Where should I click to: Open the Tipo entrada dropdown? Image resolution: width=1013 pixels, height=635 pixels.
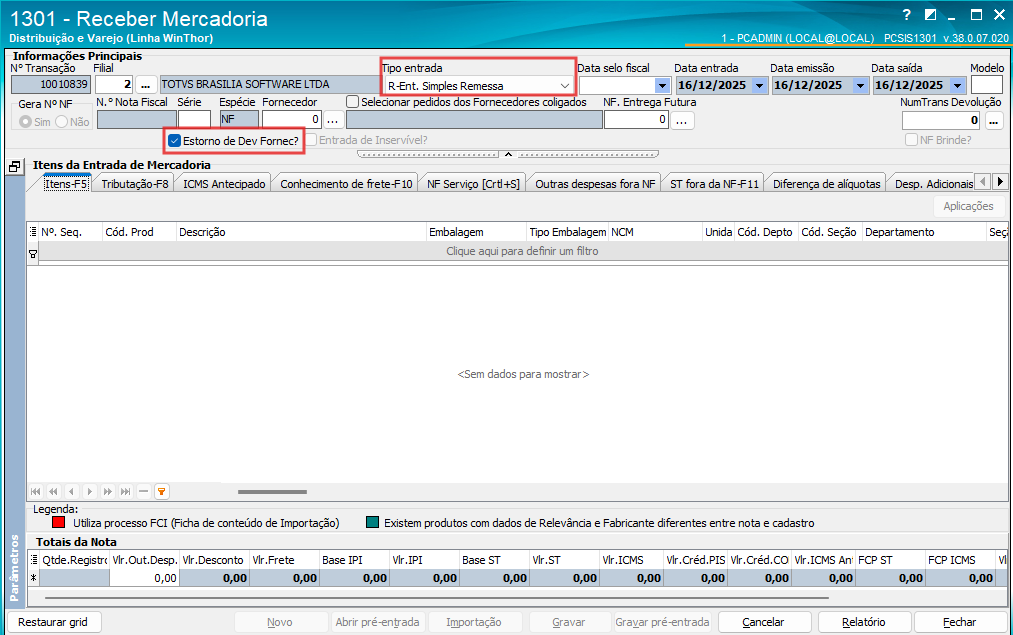(565, 85)
